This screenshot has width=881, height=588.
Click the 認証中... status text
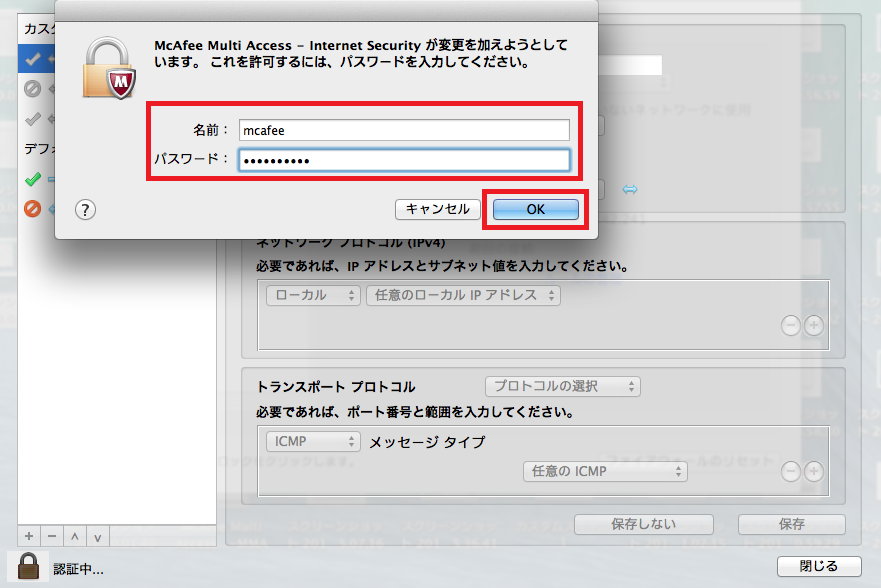(x=79, y=569)
